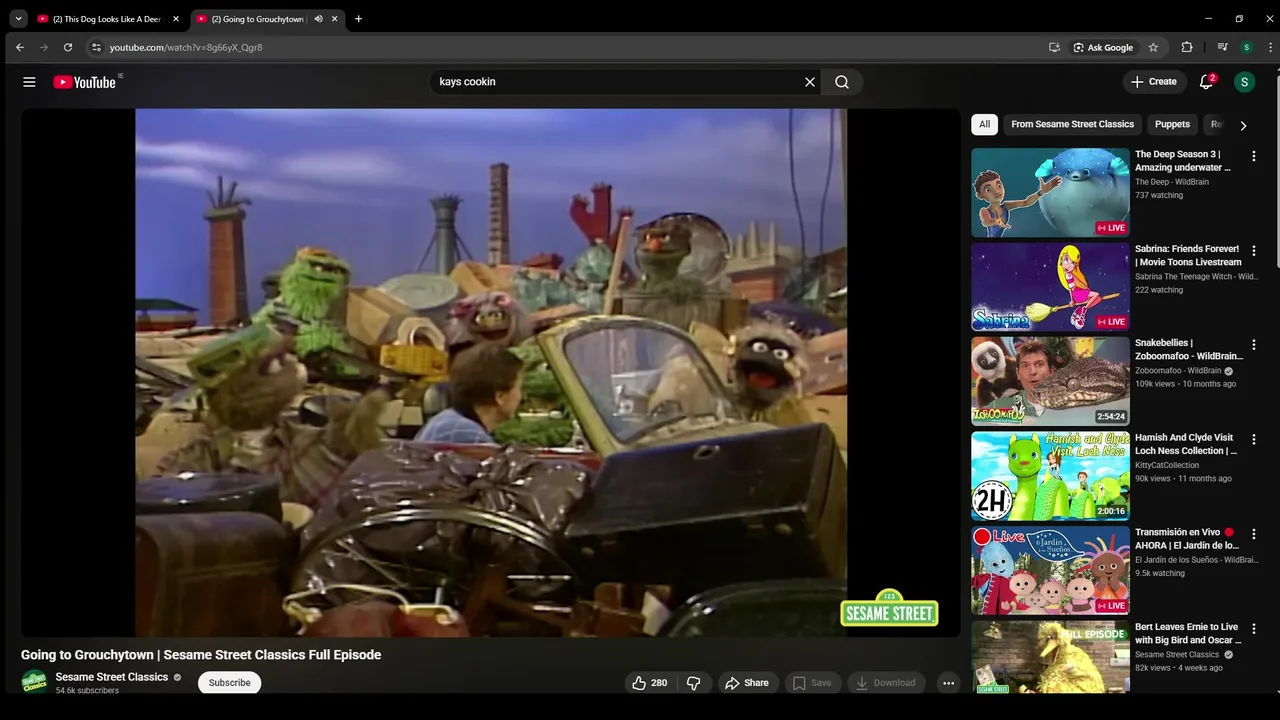Screen dimensions: 1280x720
Task: Open options for the Sabrina livestream video
Action: (x=1254, y=250)
